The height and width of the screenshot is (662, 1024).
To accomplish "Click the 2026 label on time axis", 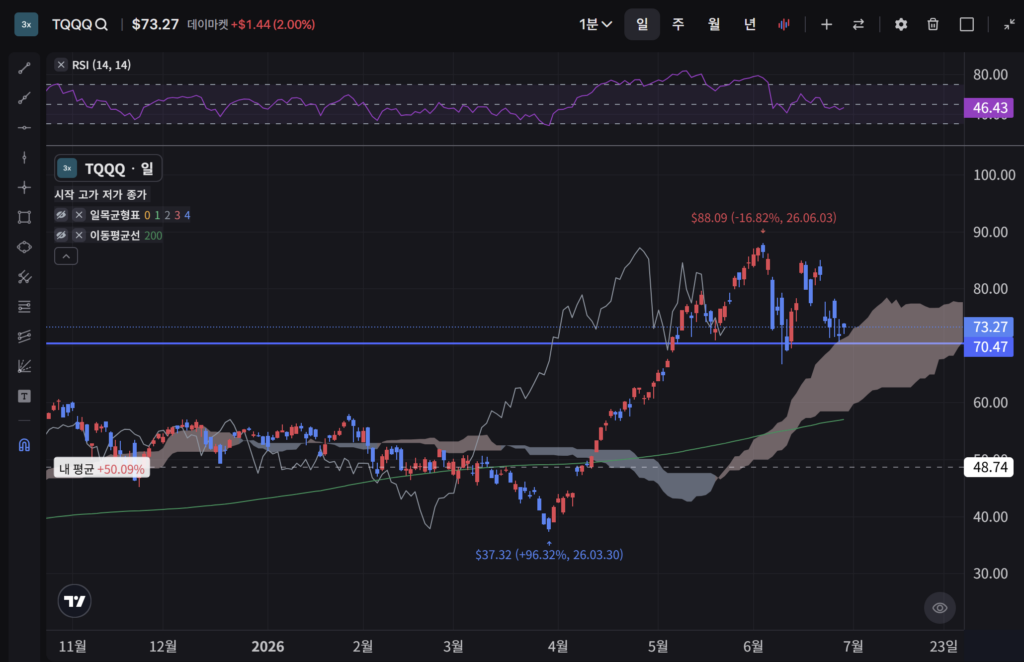I will tap(268, 646).
